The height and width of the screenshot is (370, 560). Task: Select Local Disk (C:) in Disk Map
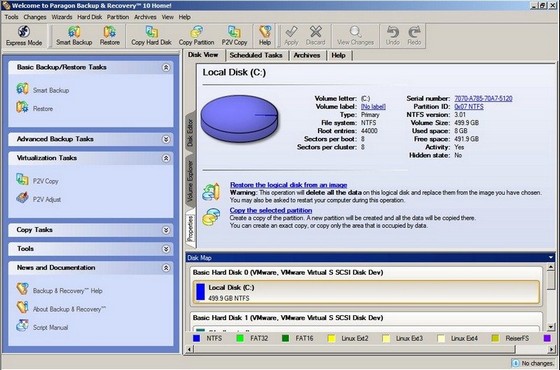(x=366, y=292)
